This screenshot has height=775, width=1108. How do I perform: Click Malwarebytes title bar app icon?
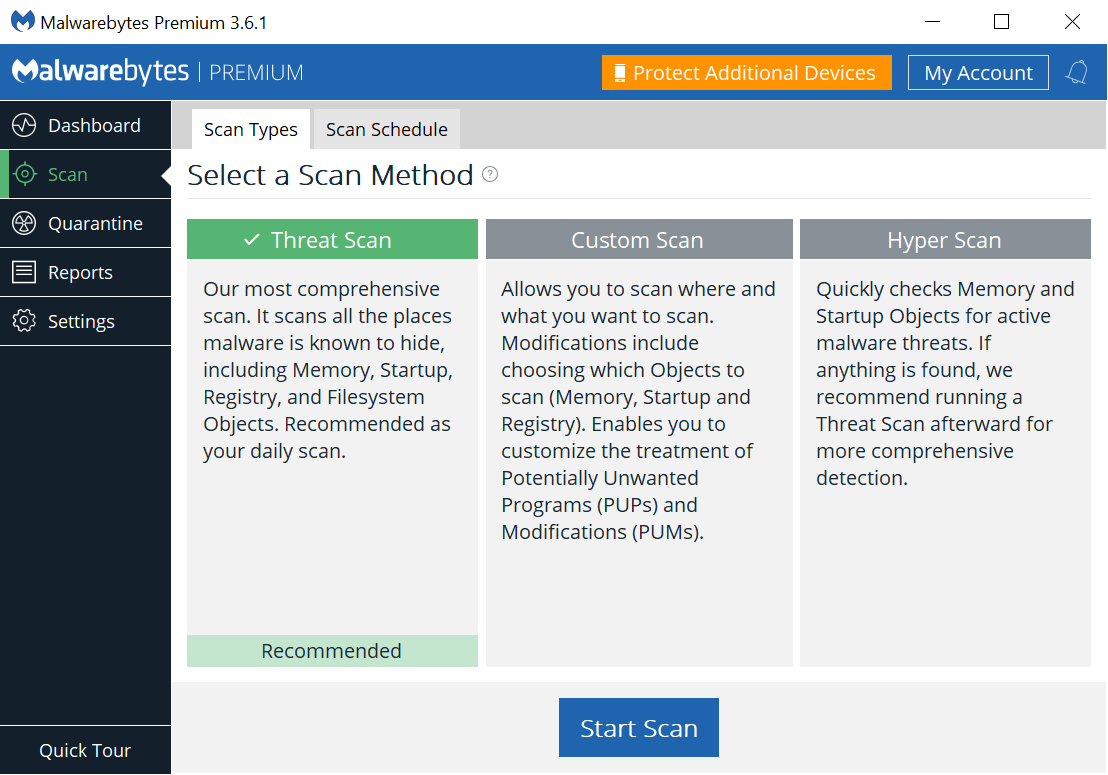pyautogui.click(x=23, y=22)
